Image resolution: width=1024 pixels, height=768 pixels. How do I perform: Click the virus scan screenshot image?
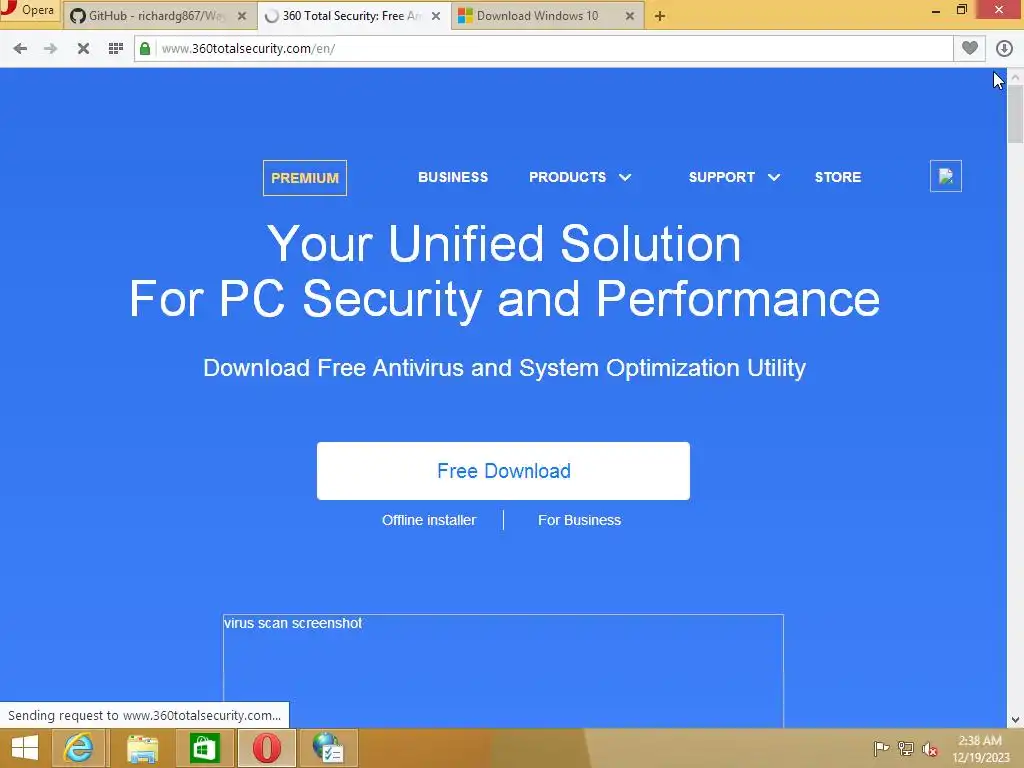coord(504,671)
